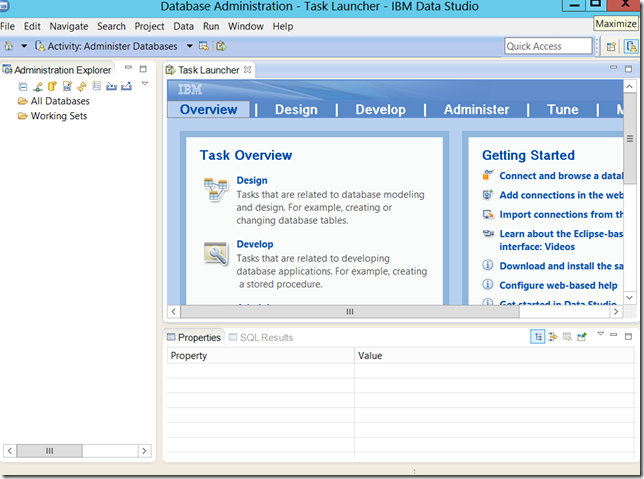
Task: Click the document list icon in Administration Explorer
Action: (x=97, y=86)
